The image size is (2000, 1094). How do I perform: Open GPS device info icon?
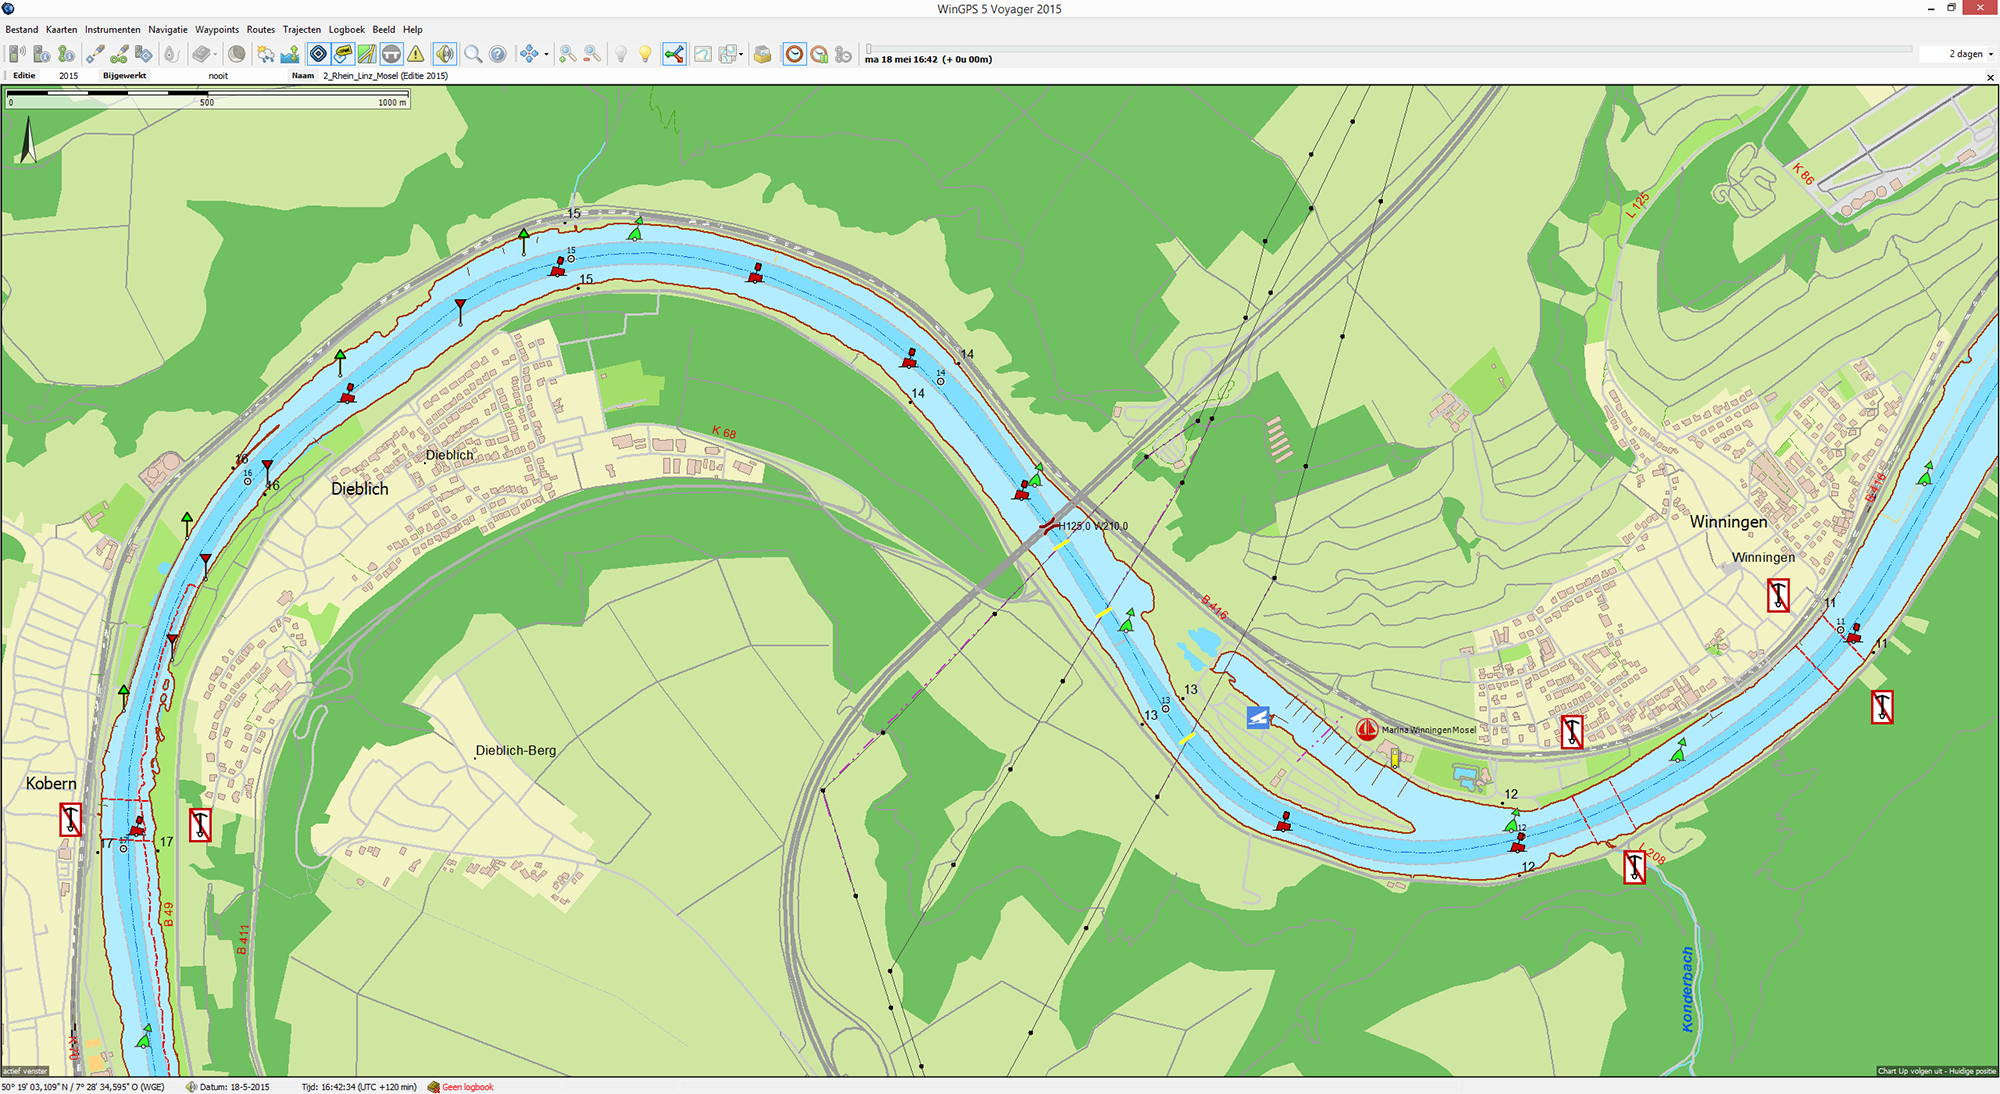[x=41, y=54]
